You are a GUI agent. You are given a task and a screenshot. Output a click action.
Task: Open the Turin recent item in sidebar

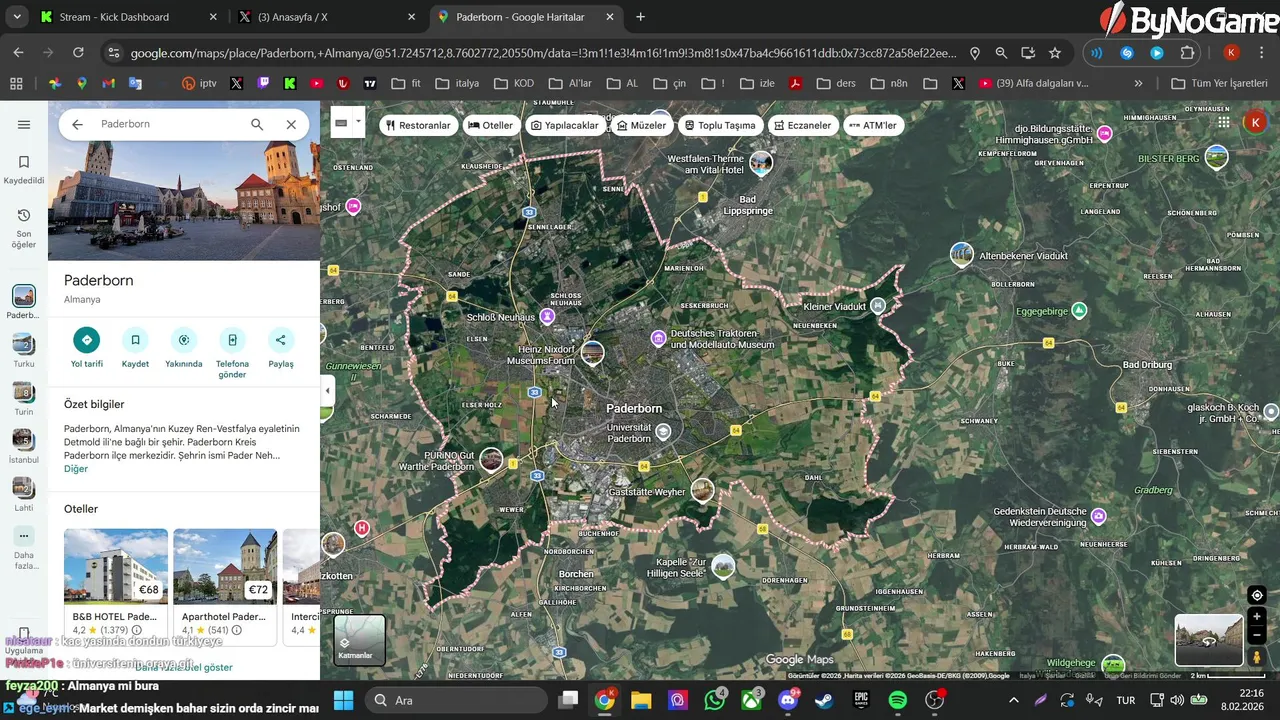point(24,398)
